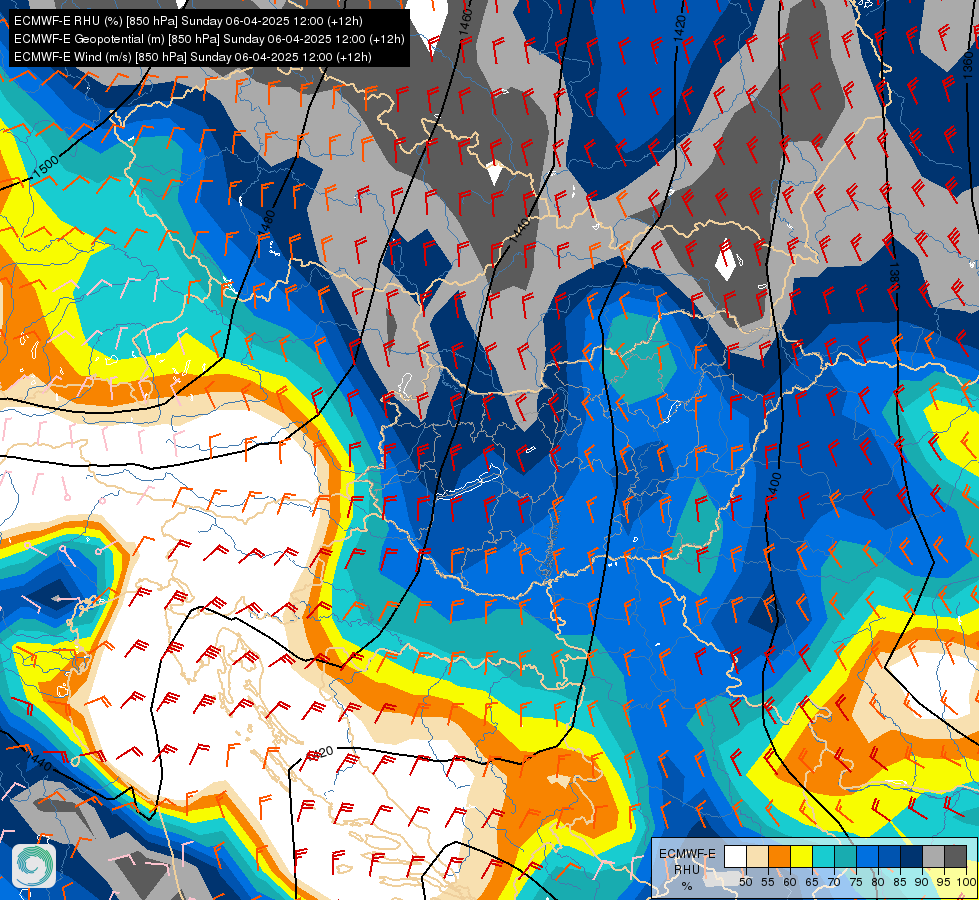Select the yellow 60-65 legend swatch
The image size is (979, 900).
(802, 856)
